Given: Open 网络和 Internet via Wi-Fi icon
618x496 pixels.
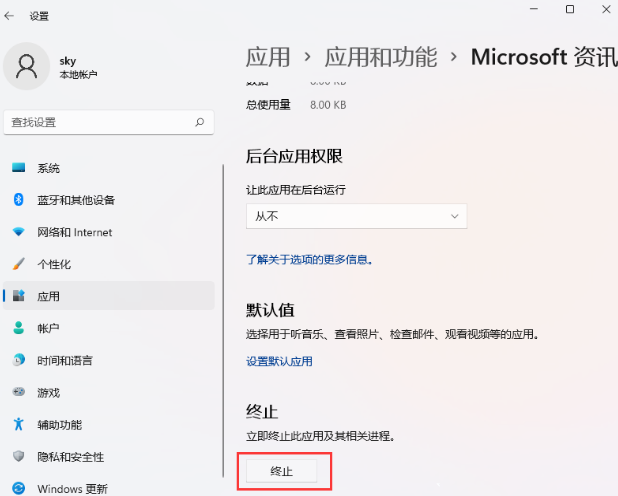Looking at the screenshot, I should 18,232.
